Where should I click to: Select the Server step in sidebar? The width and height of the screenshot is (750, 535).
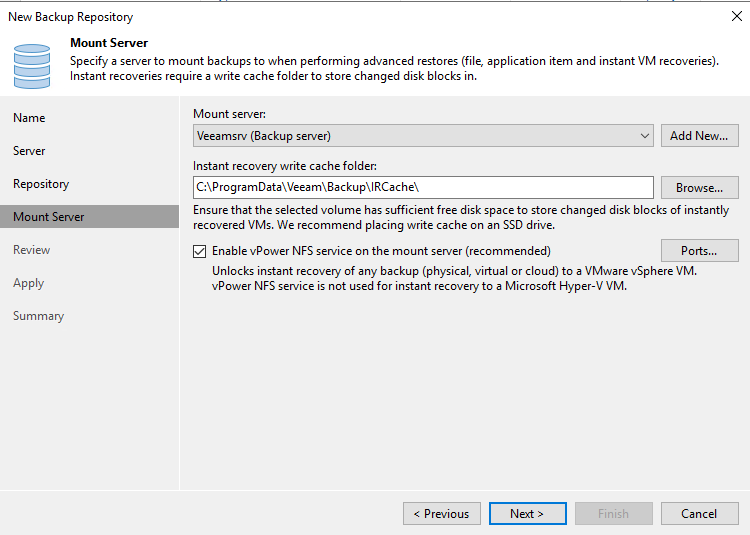pos(29,151)
